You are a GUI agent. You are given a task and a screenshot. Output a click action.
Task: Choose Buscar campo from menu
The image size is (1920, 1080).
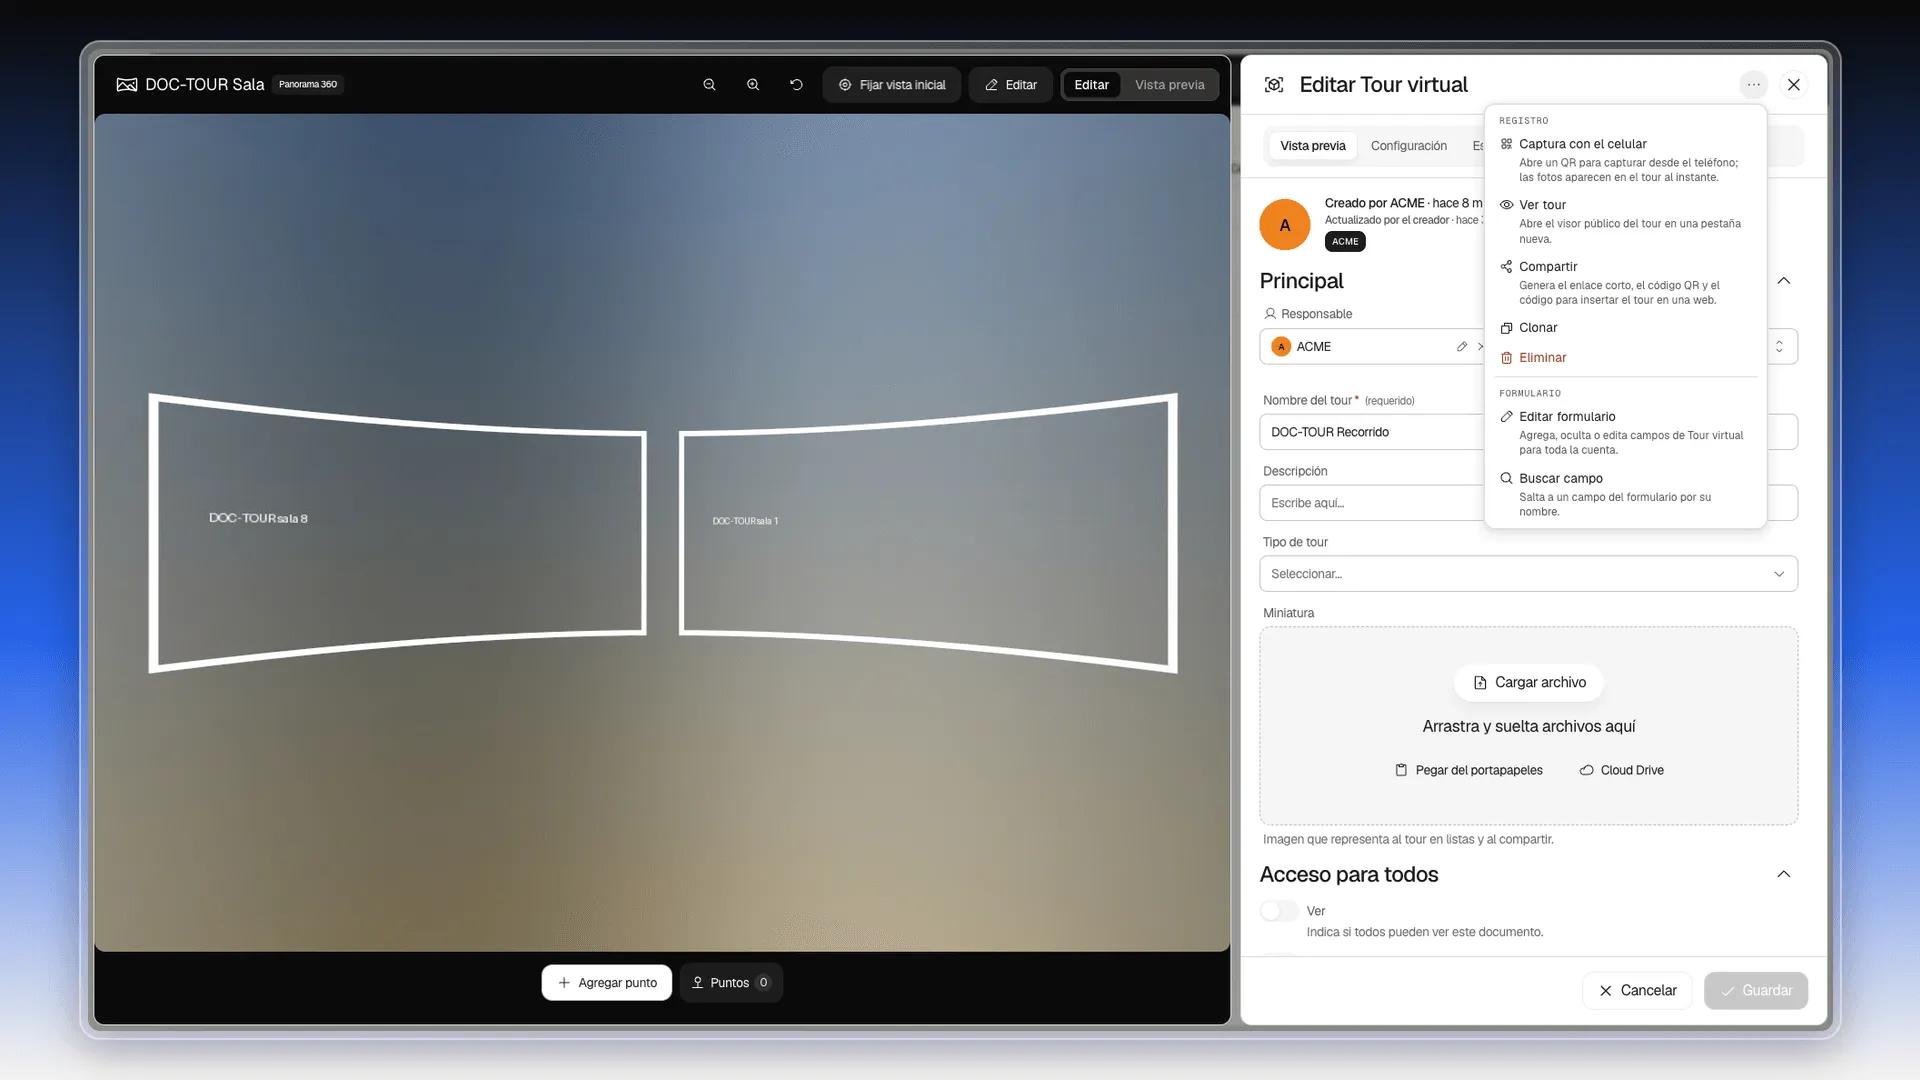pyautogui.click(x=1626, y=494)
